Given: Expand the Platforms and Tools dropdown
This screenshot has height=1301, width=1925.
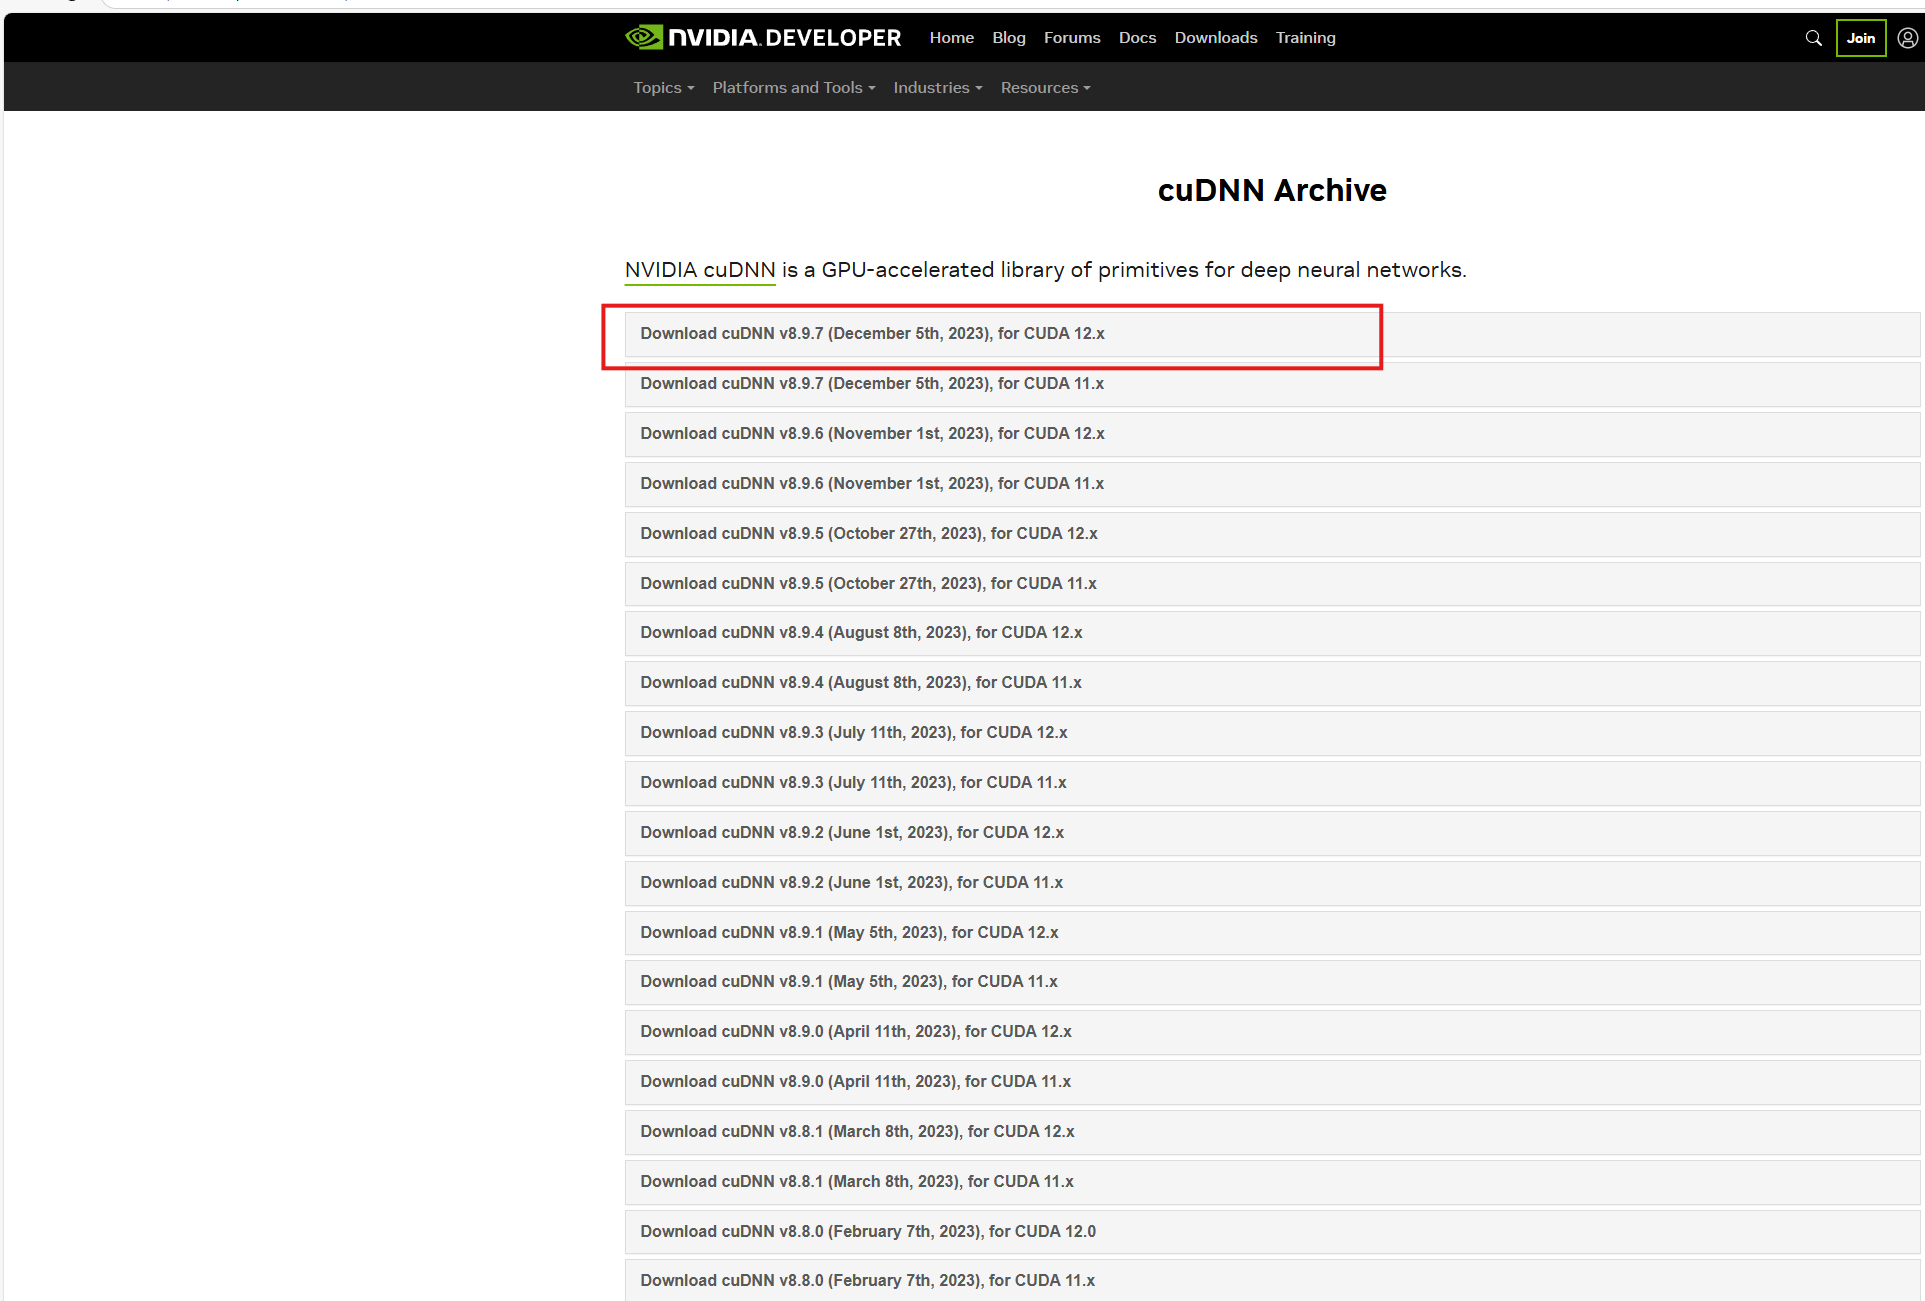Looking at the screenshot, I should click(x=794, y=88).
